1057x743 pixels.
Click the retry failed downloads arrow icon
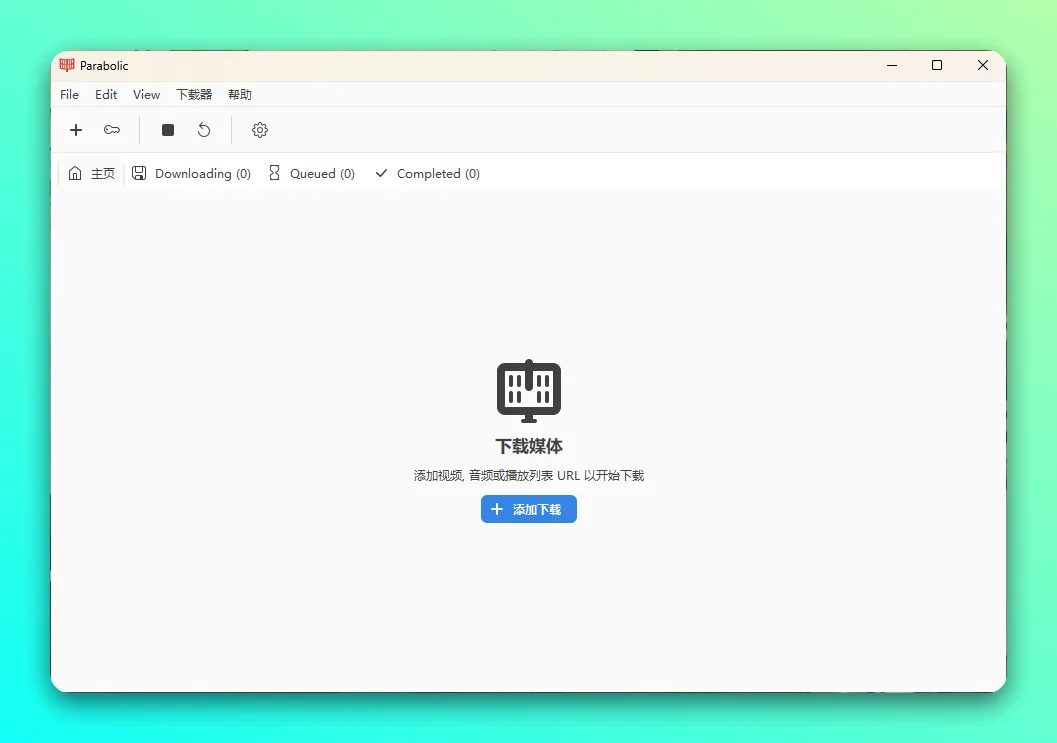click(x=204, y=130)
